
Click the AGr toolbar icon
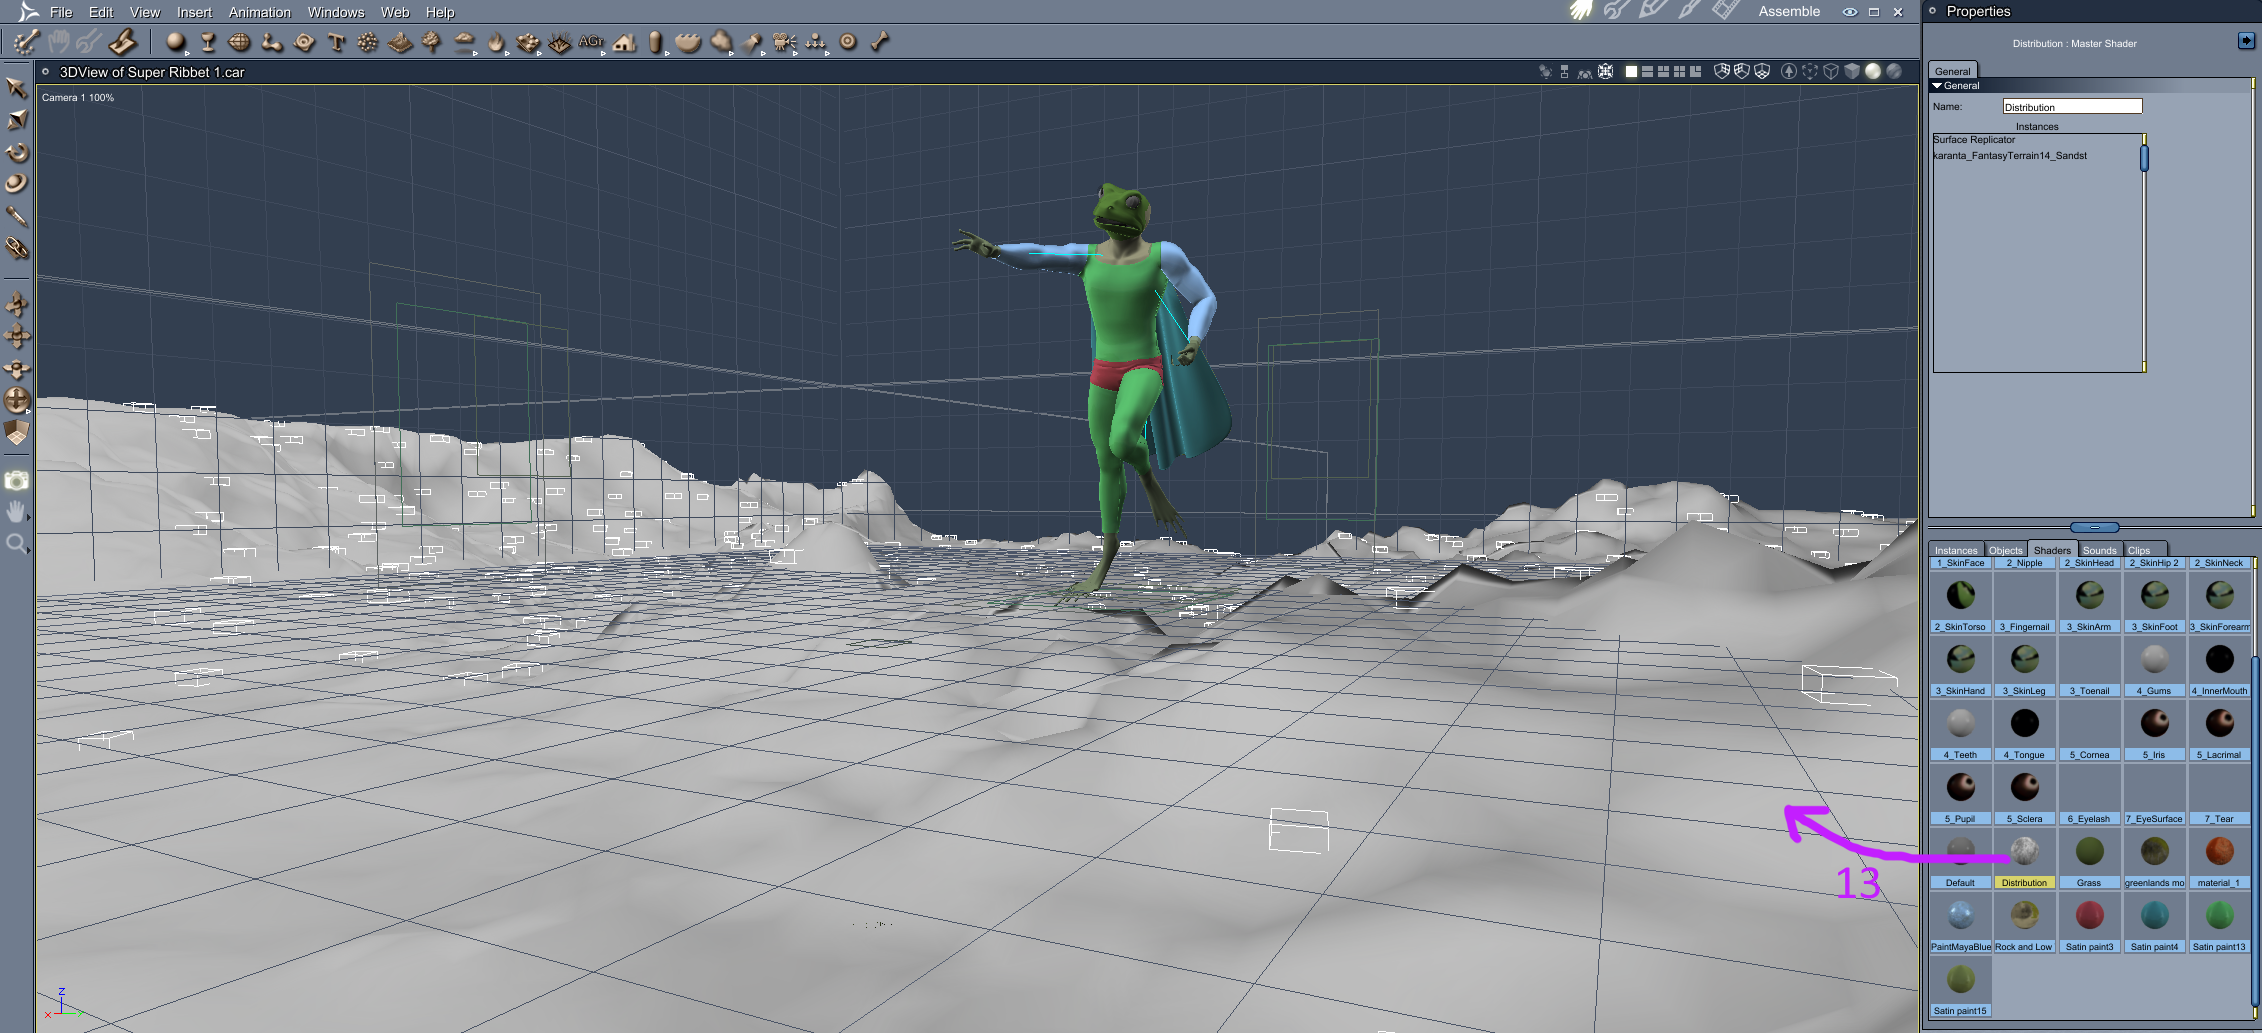[591, 41]
